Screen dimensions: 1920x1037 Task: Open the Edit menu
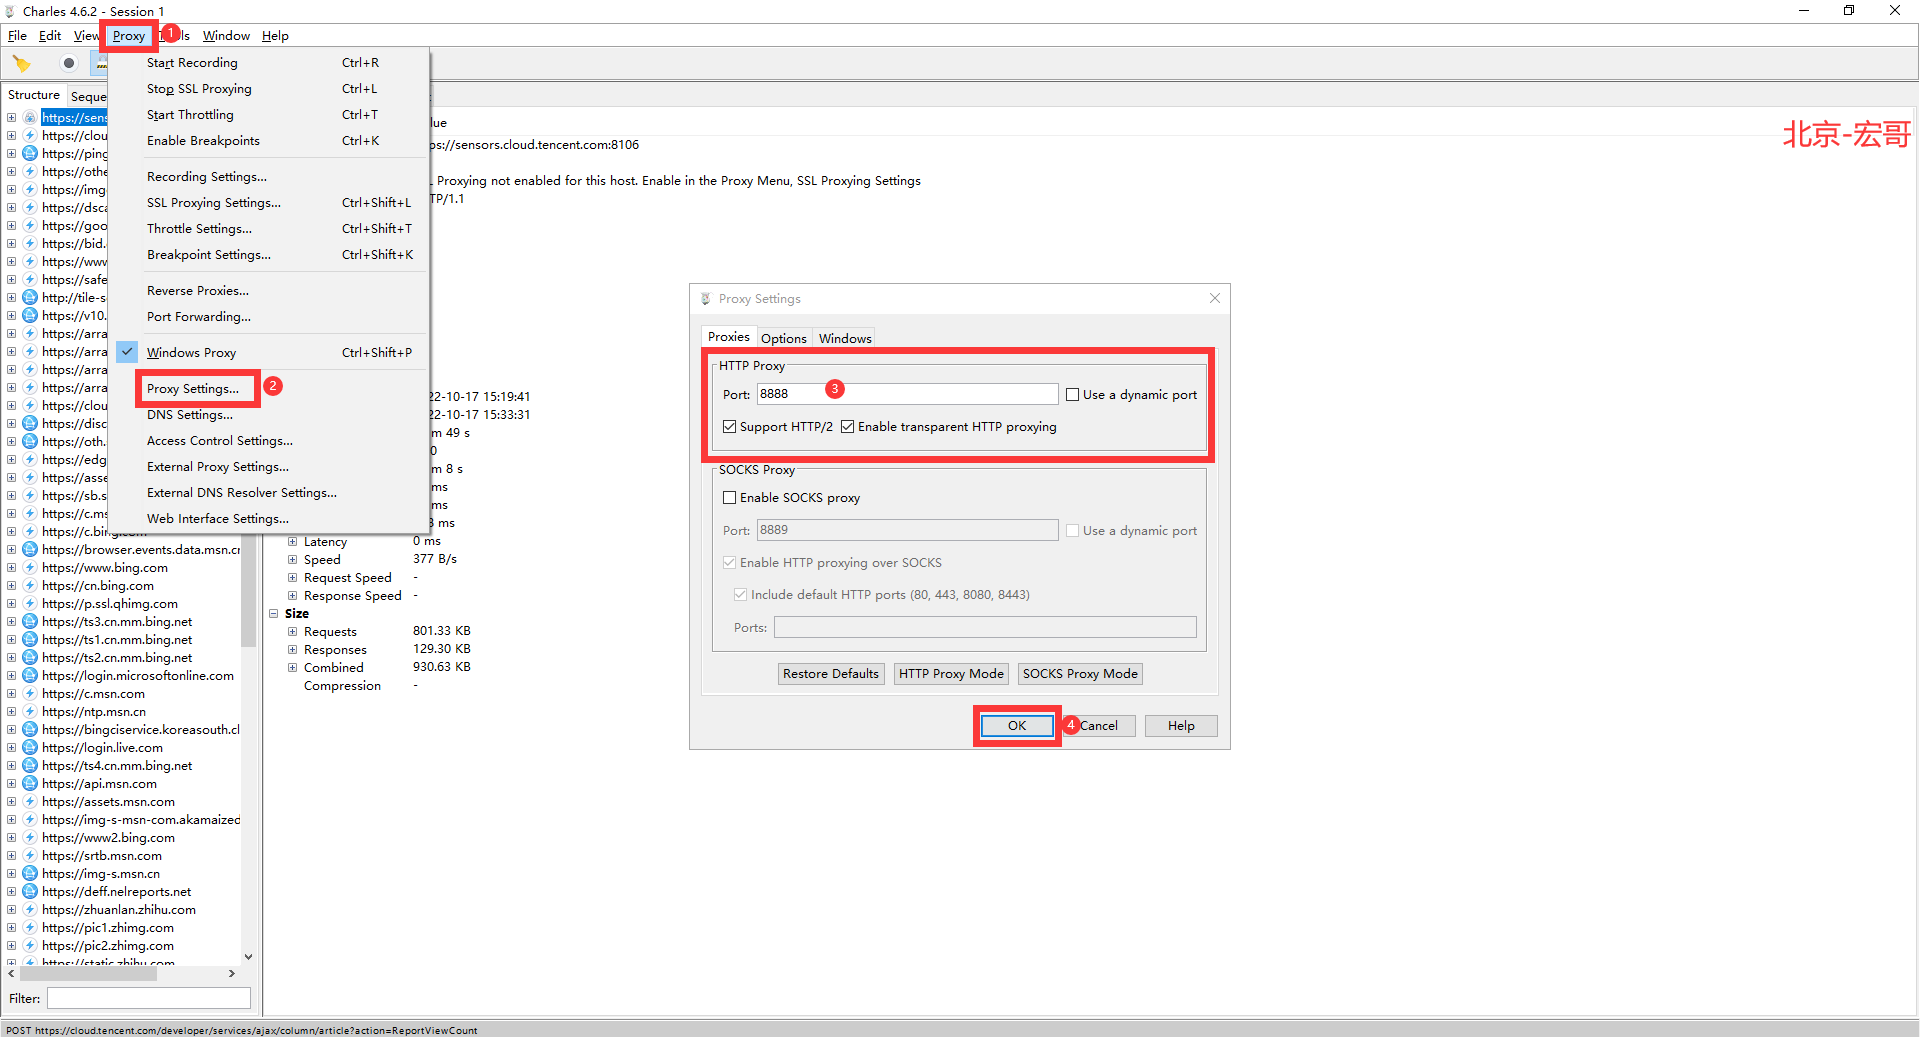point(50,36)
